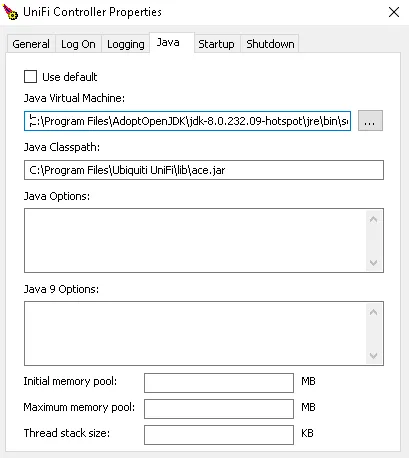409x458 pixels.
Task: Click the "Maximum memory pool:" label
Action: tap(79, 407)
